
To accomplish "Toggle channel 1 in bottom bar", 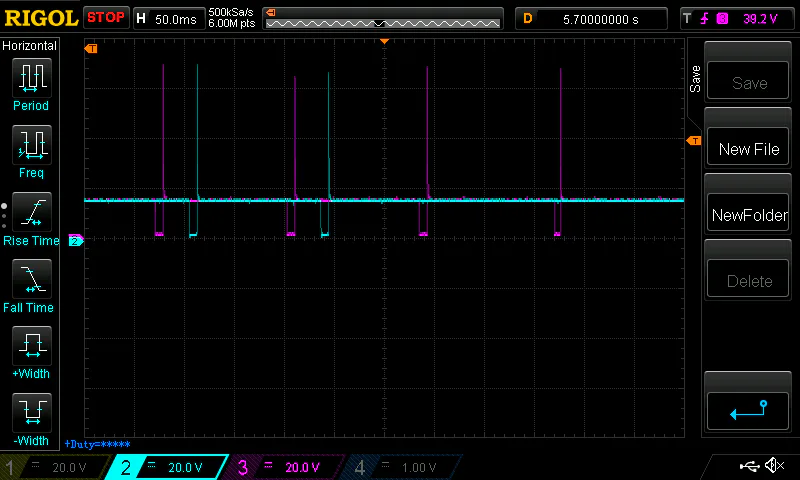I will [x=53, y=467].
